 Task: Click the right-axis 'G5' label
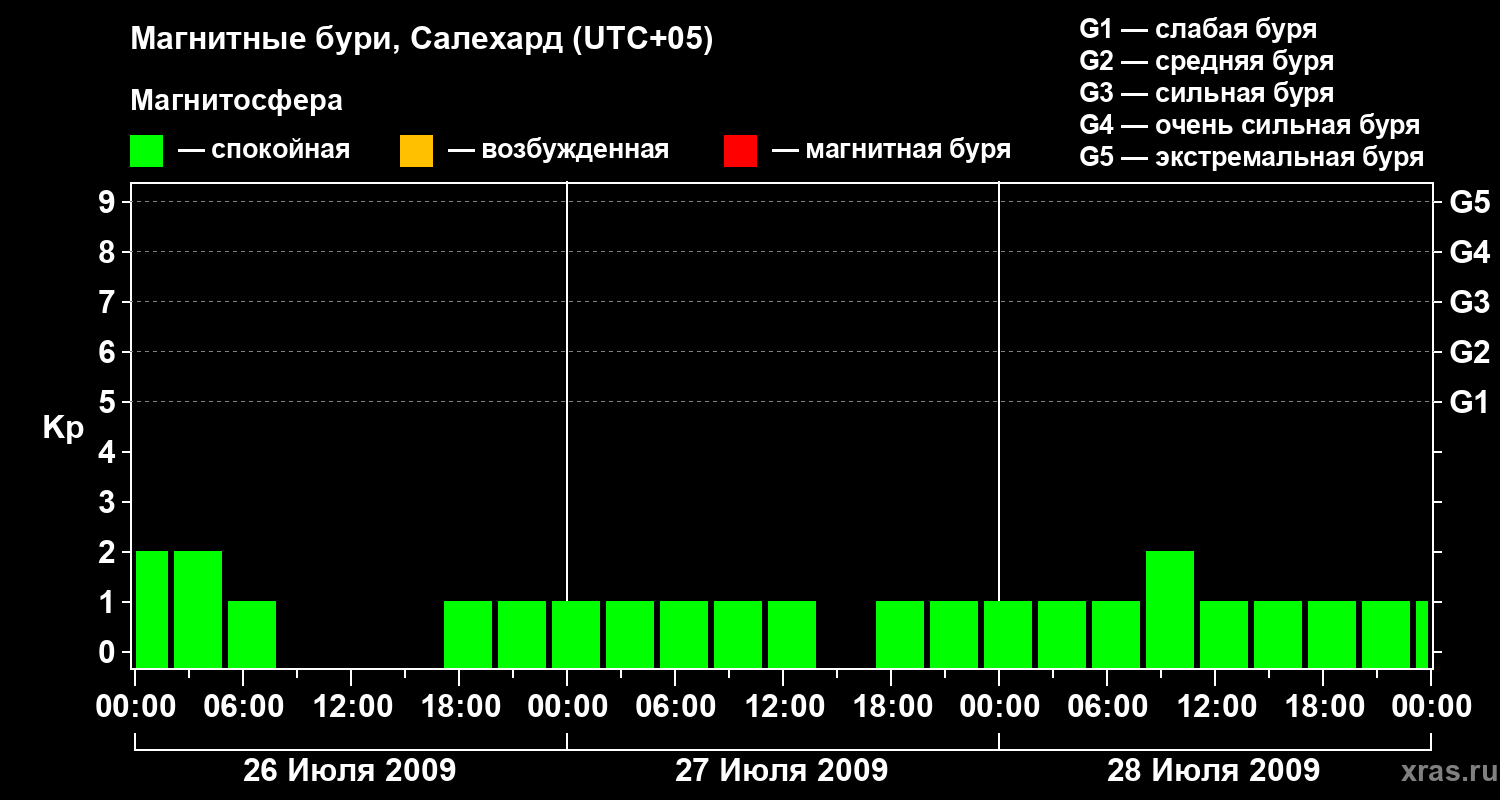point(1470,202)
